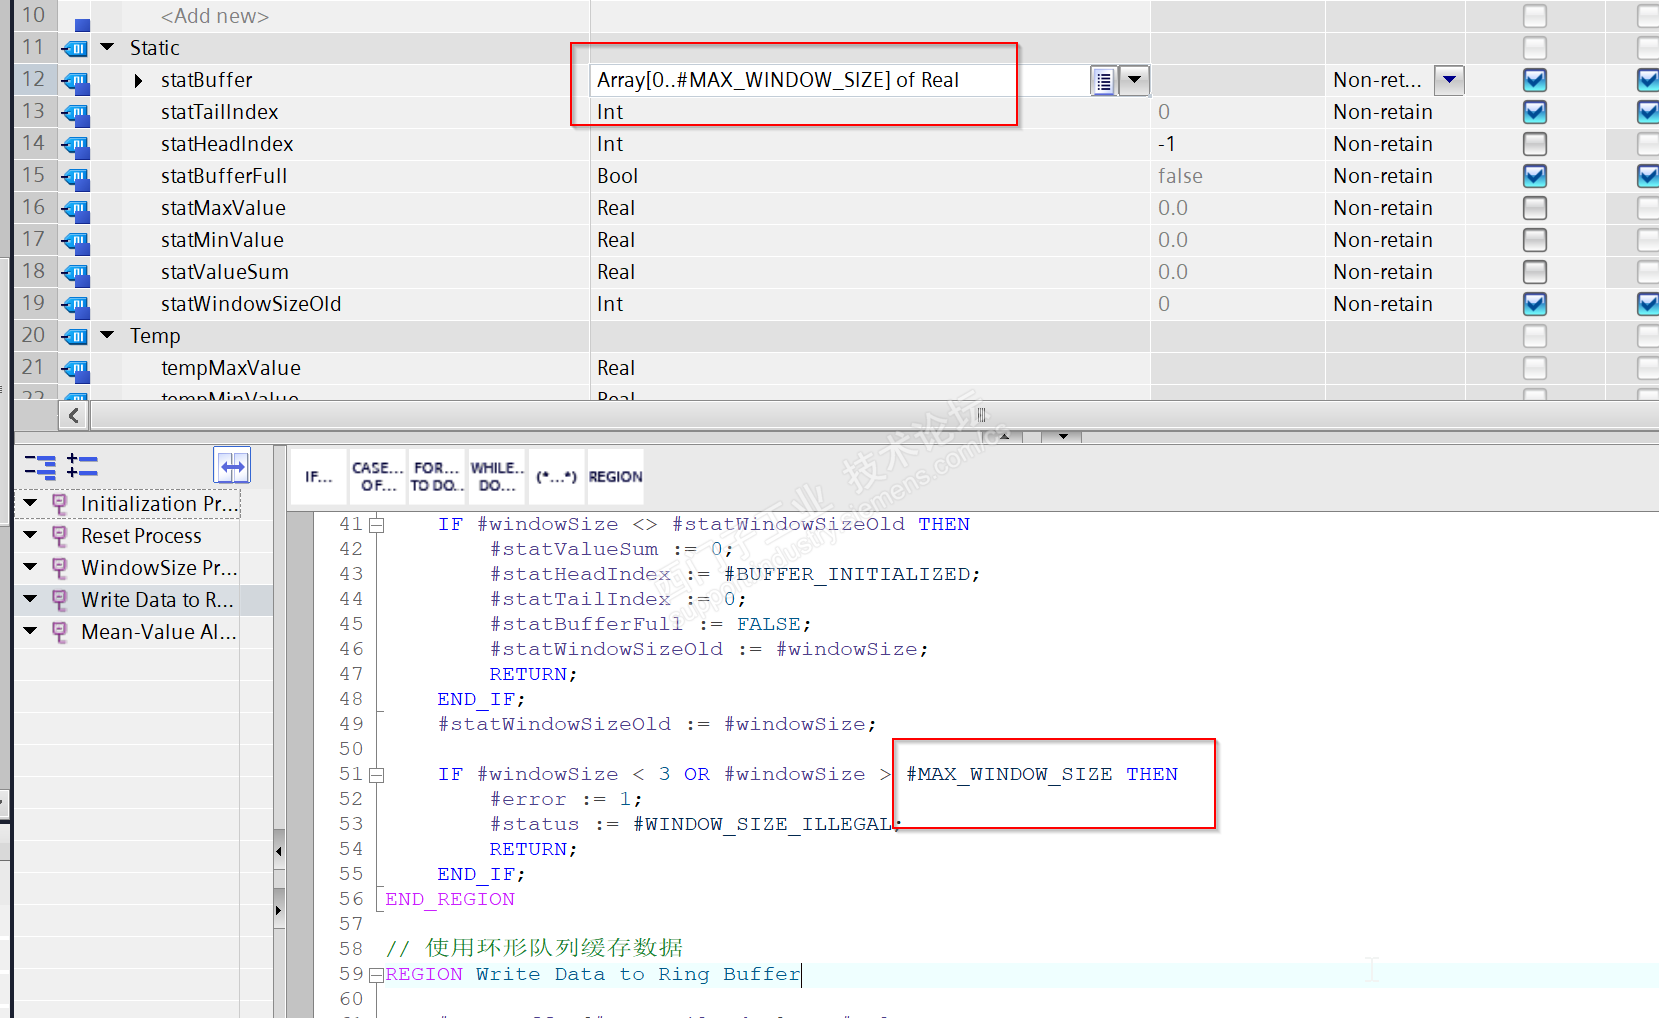Check the first checkbox in statMinValue row
The width and height of the screenshot is (1659, 1018).
point(1535,240)
